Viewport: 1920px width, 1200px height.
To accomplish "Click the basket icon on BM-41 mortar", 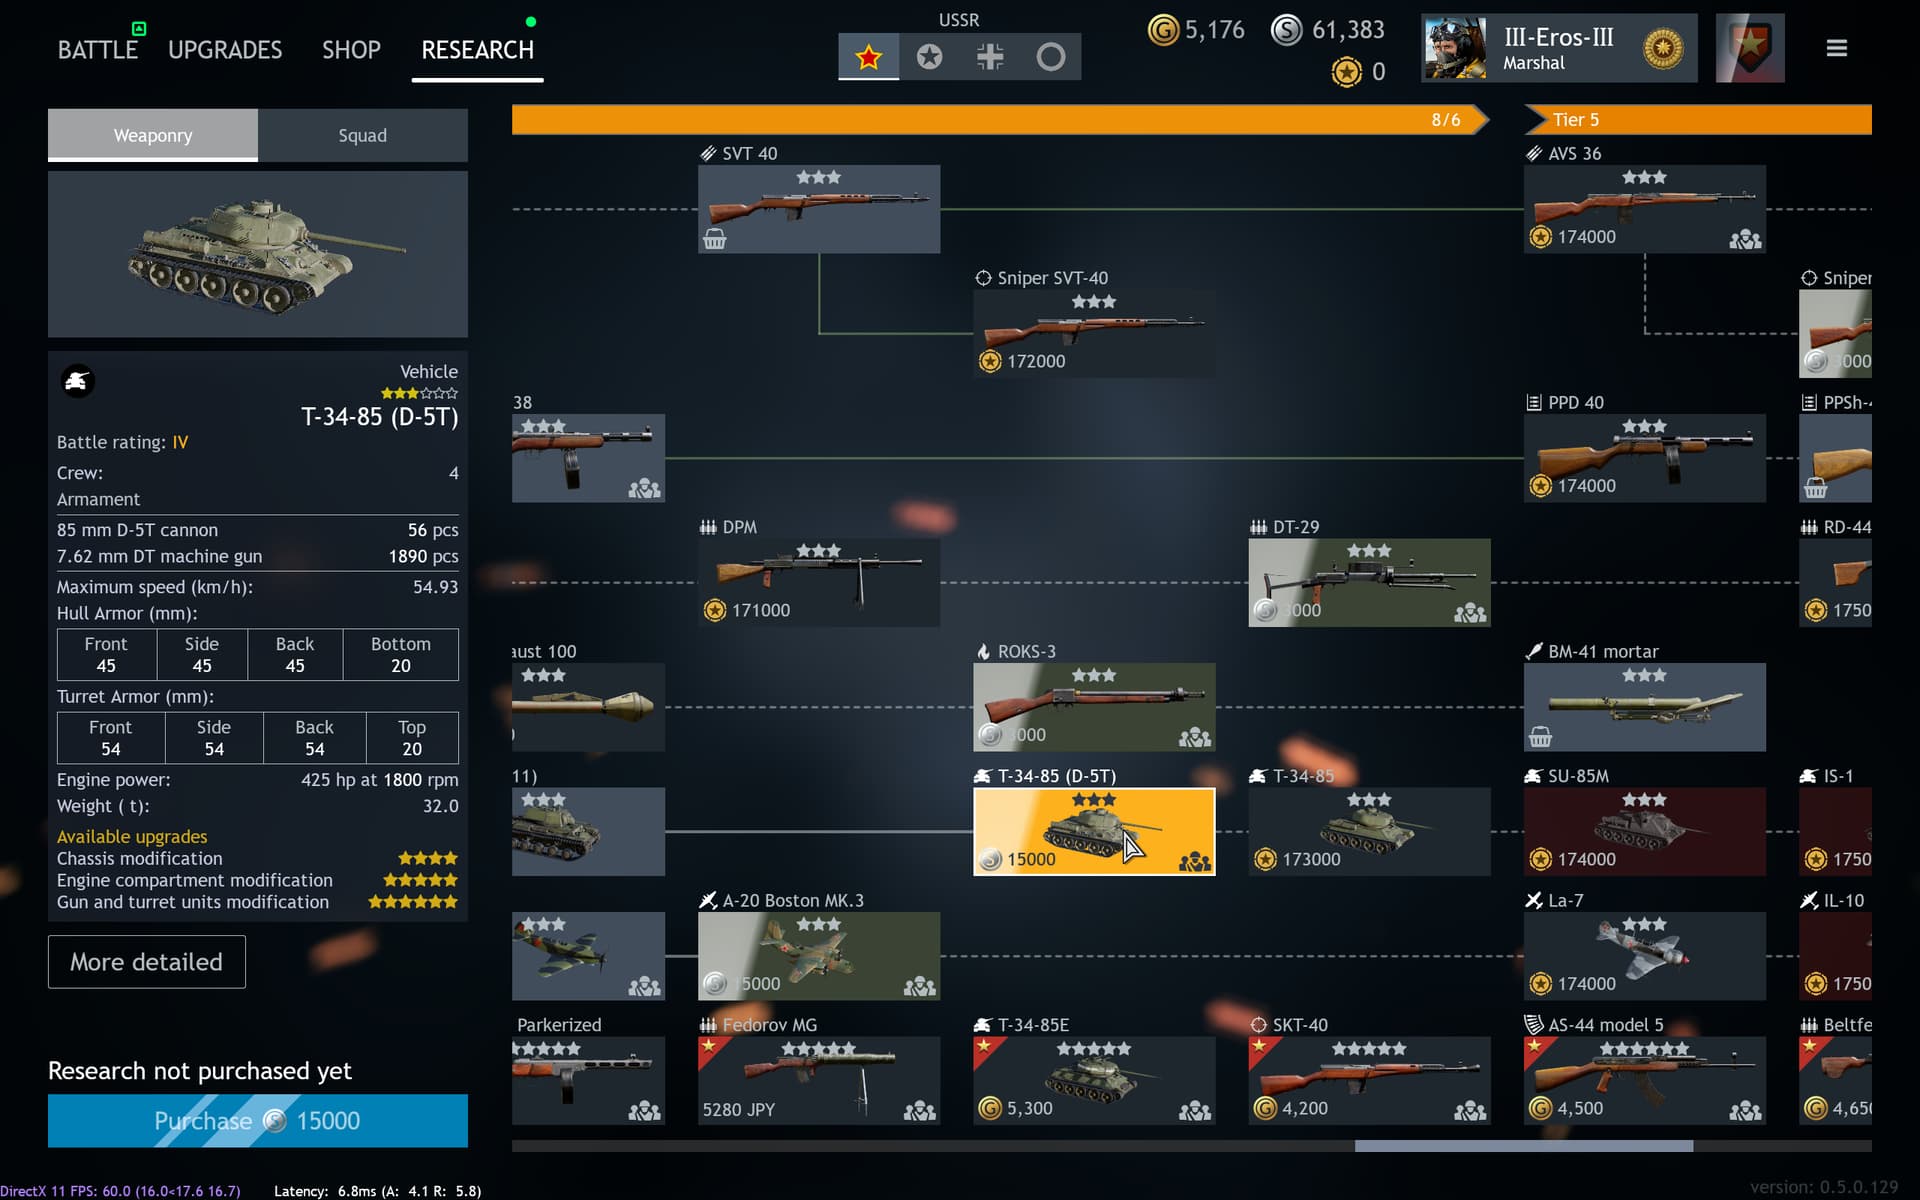I will 1540,737.
